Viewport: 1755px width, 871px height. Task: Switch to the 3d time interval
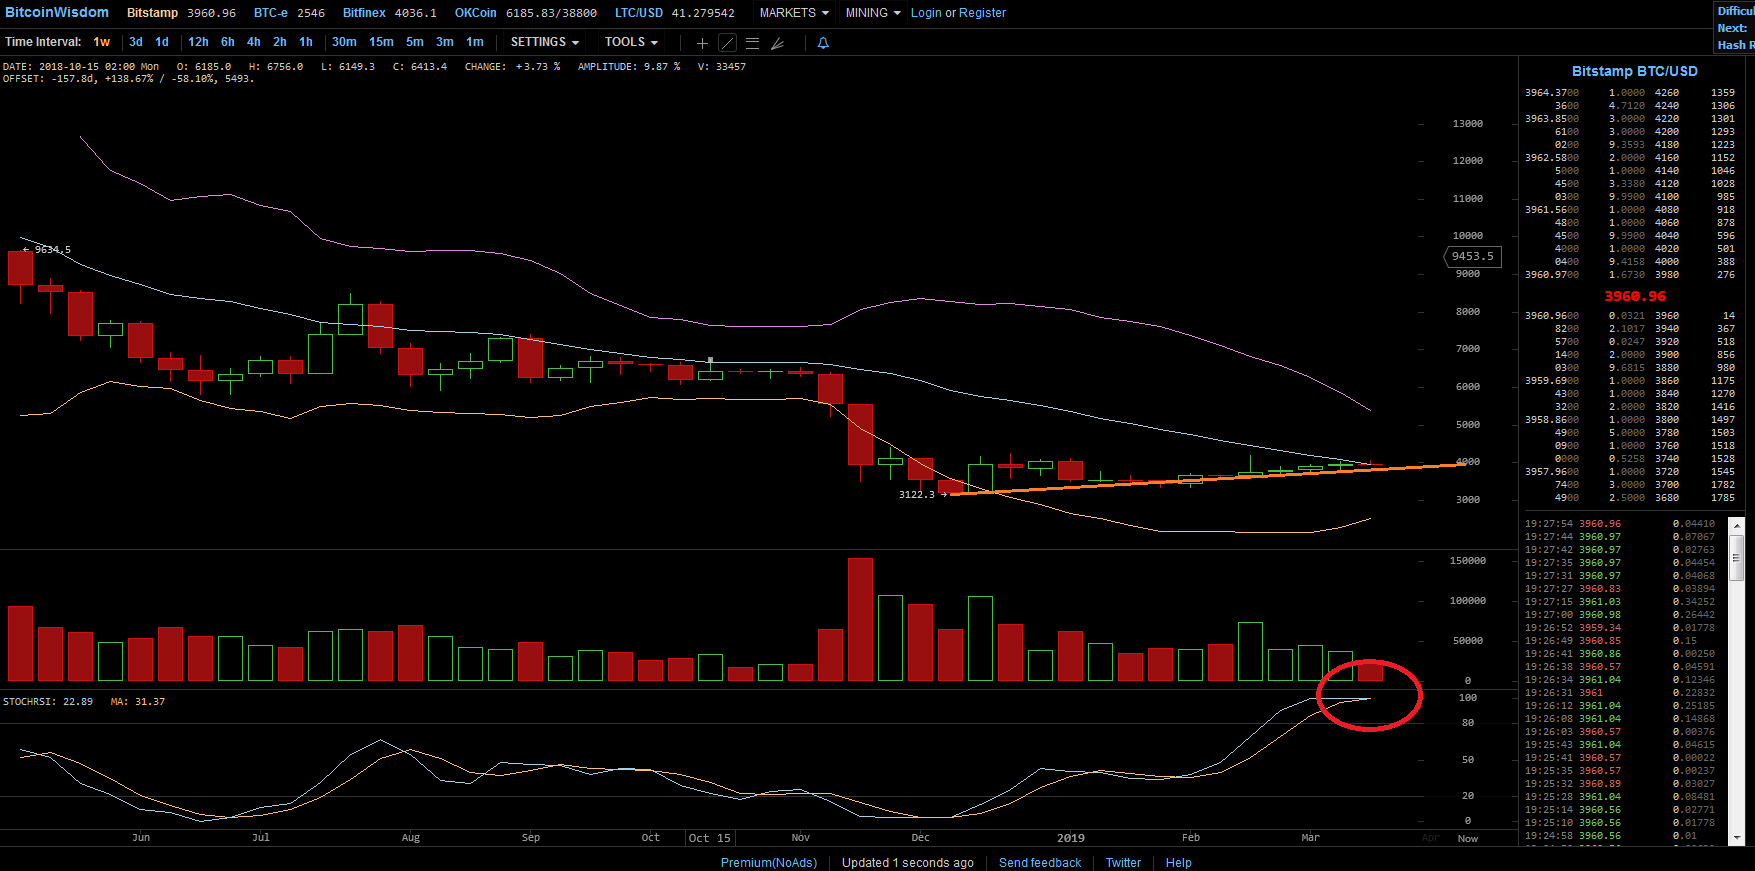(136, 42)
